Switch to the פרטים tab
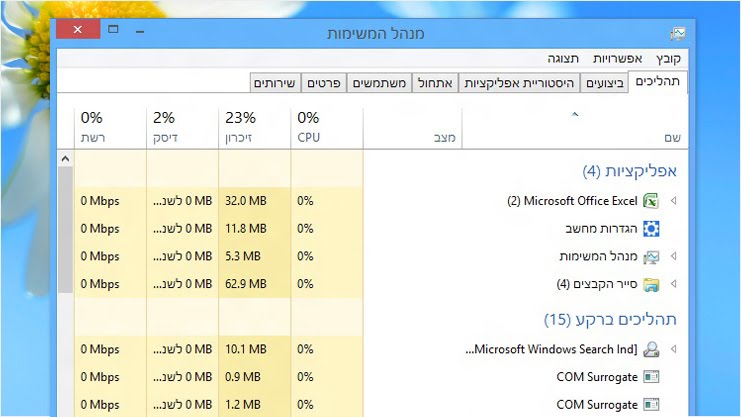This screenshot has height=417, width=741. pyautogui.click(x=324, y=83)
